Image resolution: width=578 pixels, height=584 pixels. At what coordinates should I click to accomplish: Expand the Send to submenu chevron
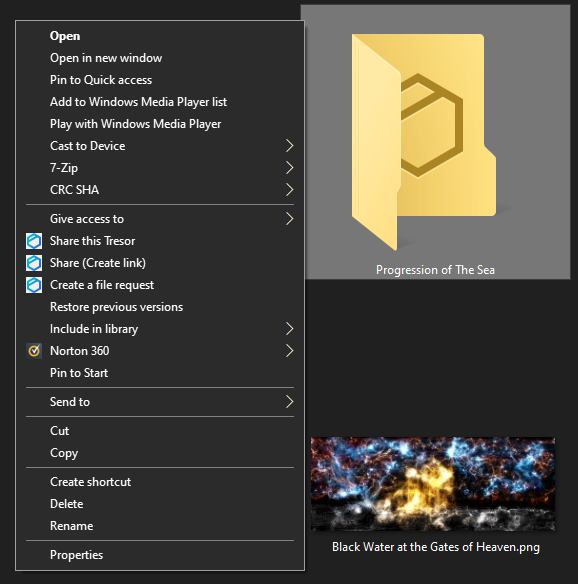click(x=289, y=402)
